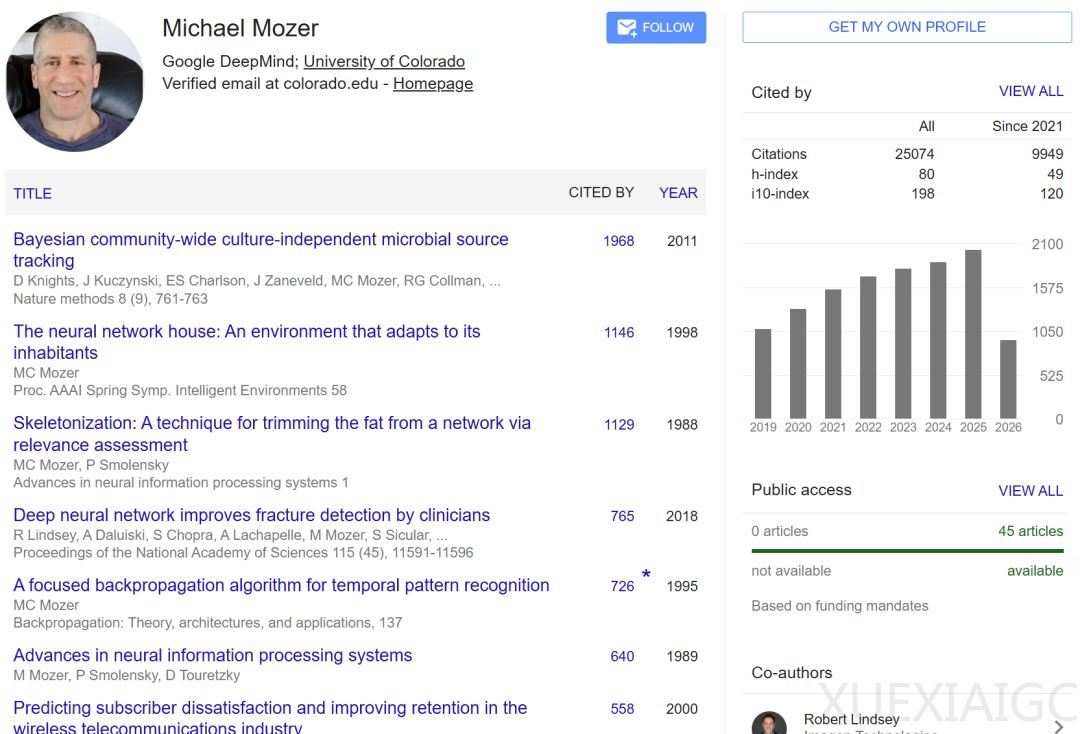Click the asterisk next to 726 citations
Viewport: 1080px width, 734px height.
tap(646, 574)
